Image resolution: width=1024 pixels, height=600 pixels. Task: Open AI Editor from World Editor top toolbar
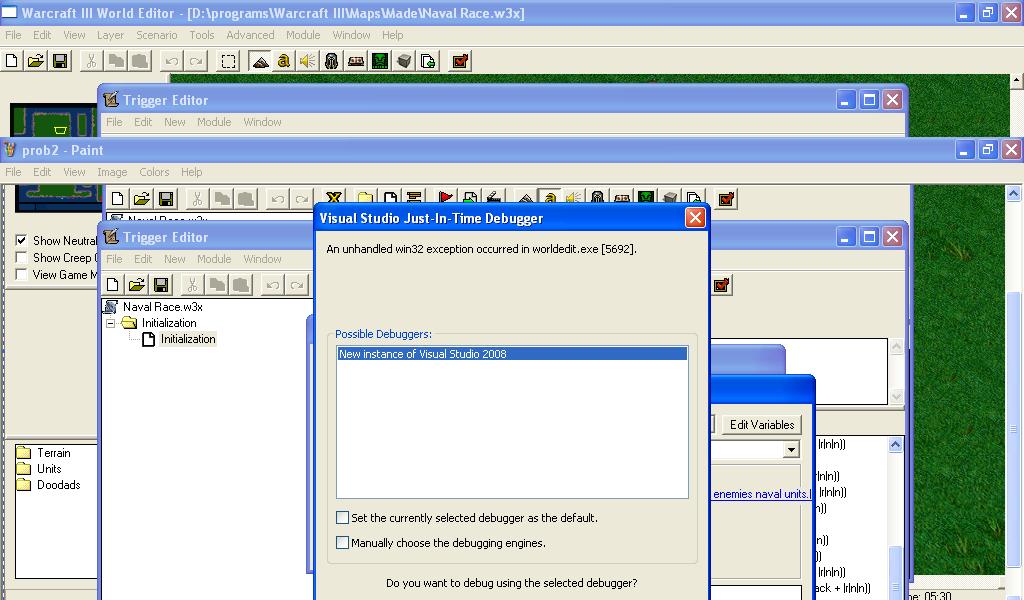380,61
